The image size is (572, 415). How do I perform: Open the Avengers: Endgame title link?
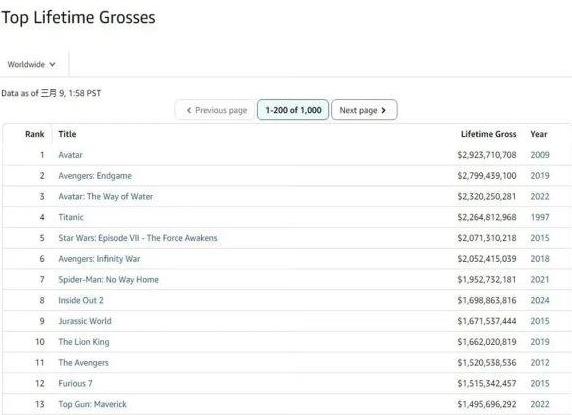tap(95, 176)
